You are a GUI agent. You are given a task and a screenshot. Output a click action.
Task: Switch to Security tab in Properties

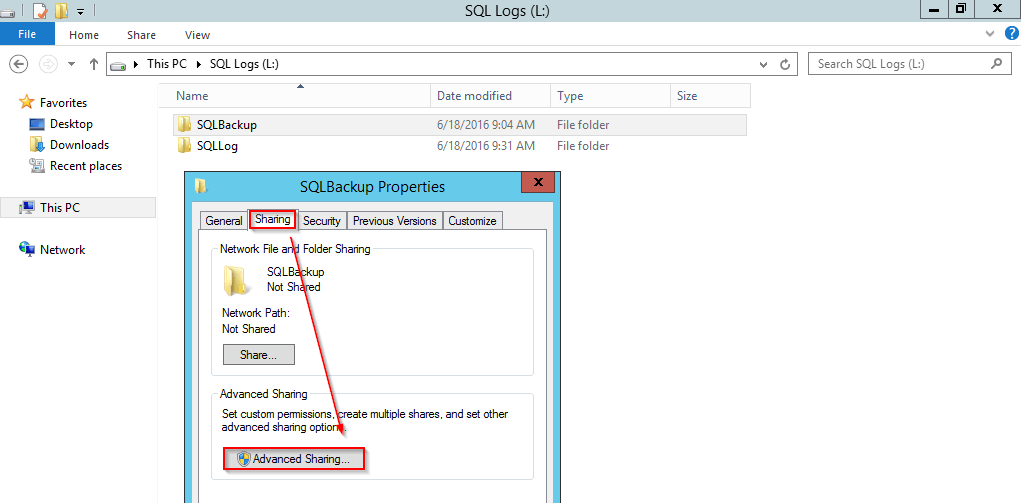(x=322, y=221)
